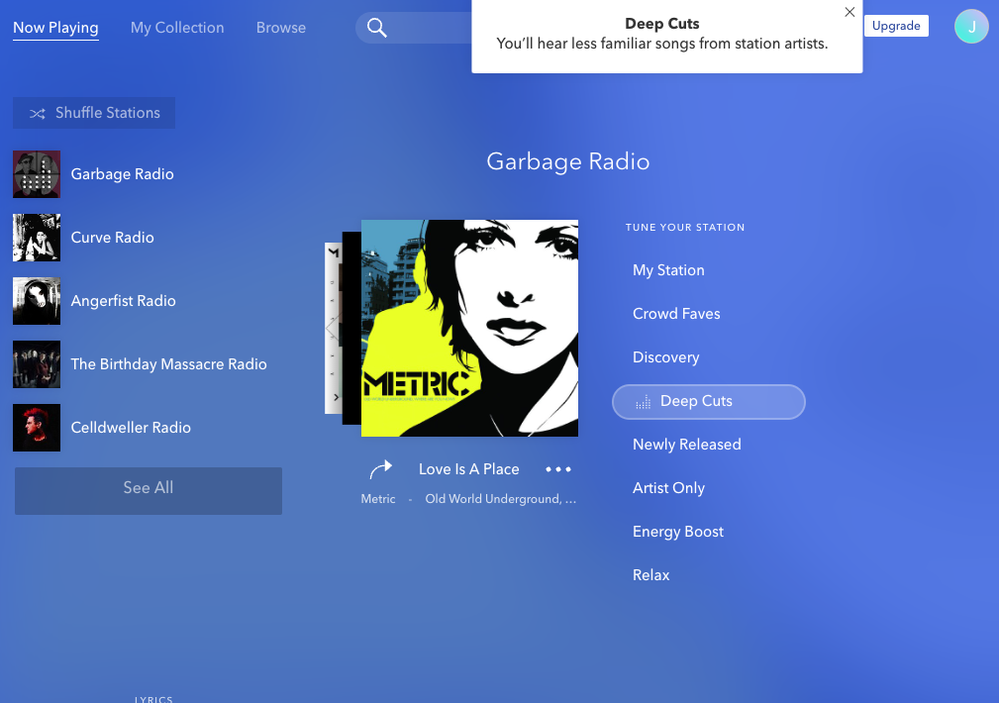This screenshot has height=703, width=999.
Task: Click the search magnifier icon
Action: tap(377, 28)
